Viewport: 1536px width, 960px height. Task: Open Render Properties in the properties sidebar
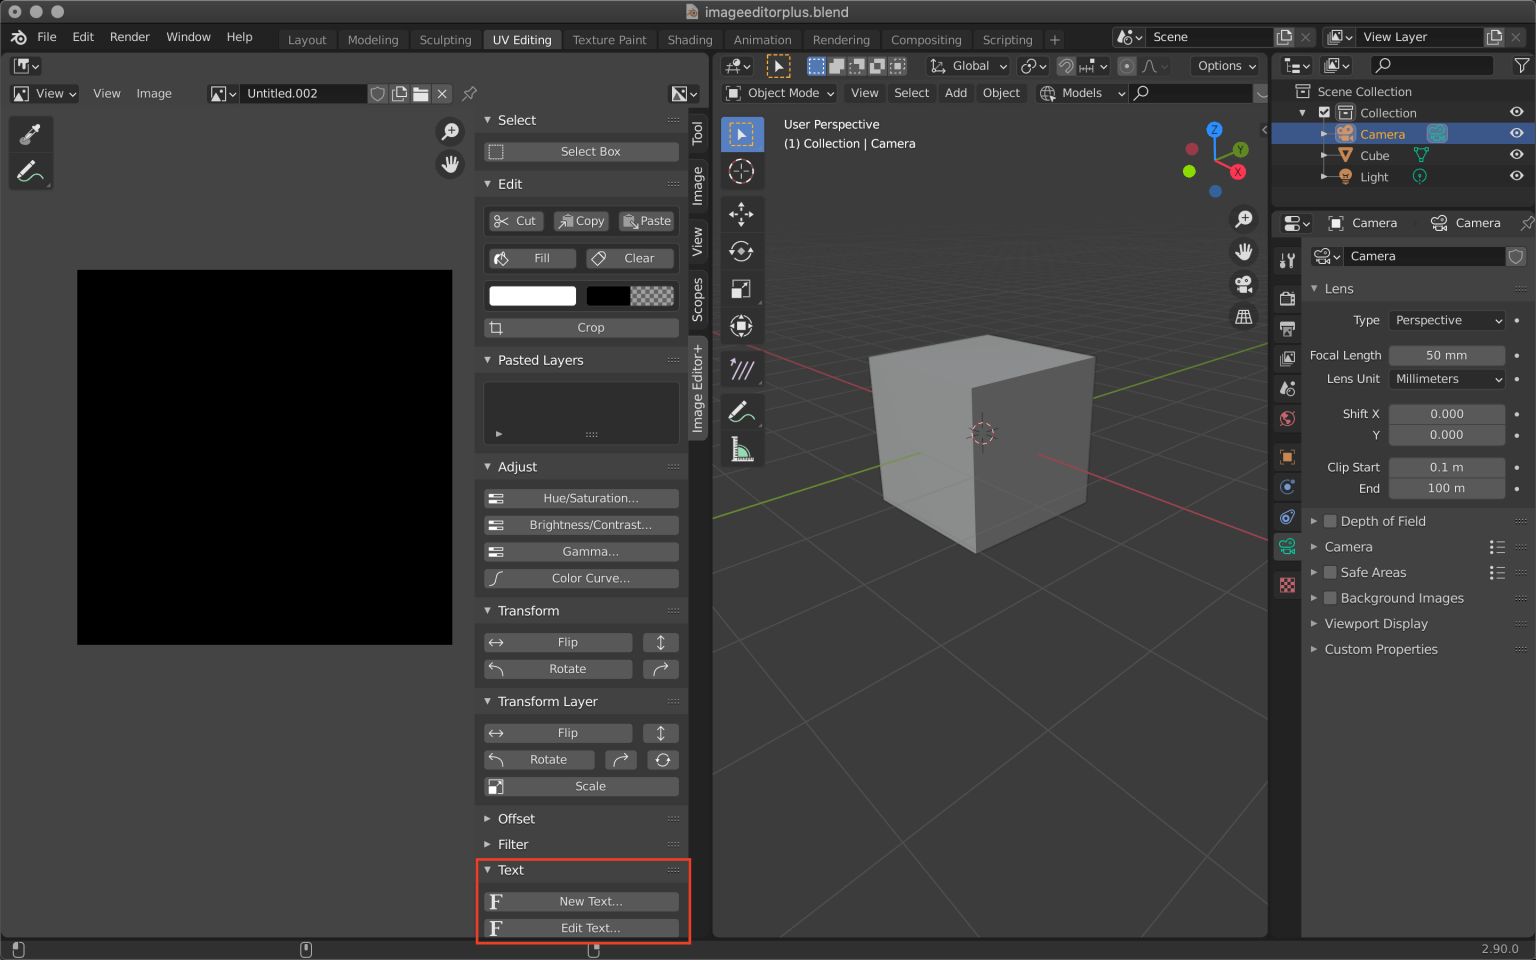(x=1287, y=298)
